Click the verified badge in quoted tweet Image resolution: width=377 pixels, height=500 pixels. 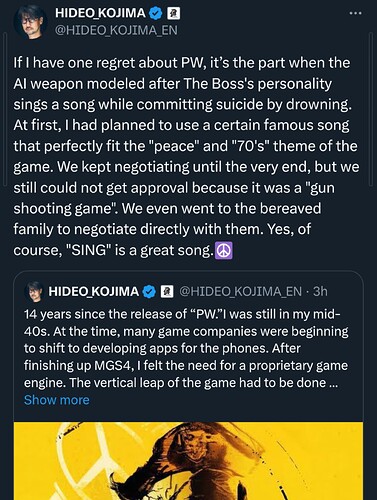point(149,292)
